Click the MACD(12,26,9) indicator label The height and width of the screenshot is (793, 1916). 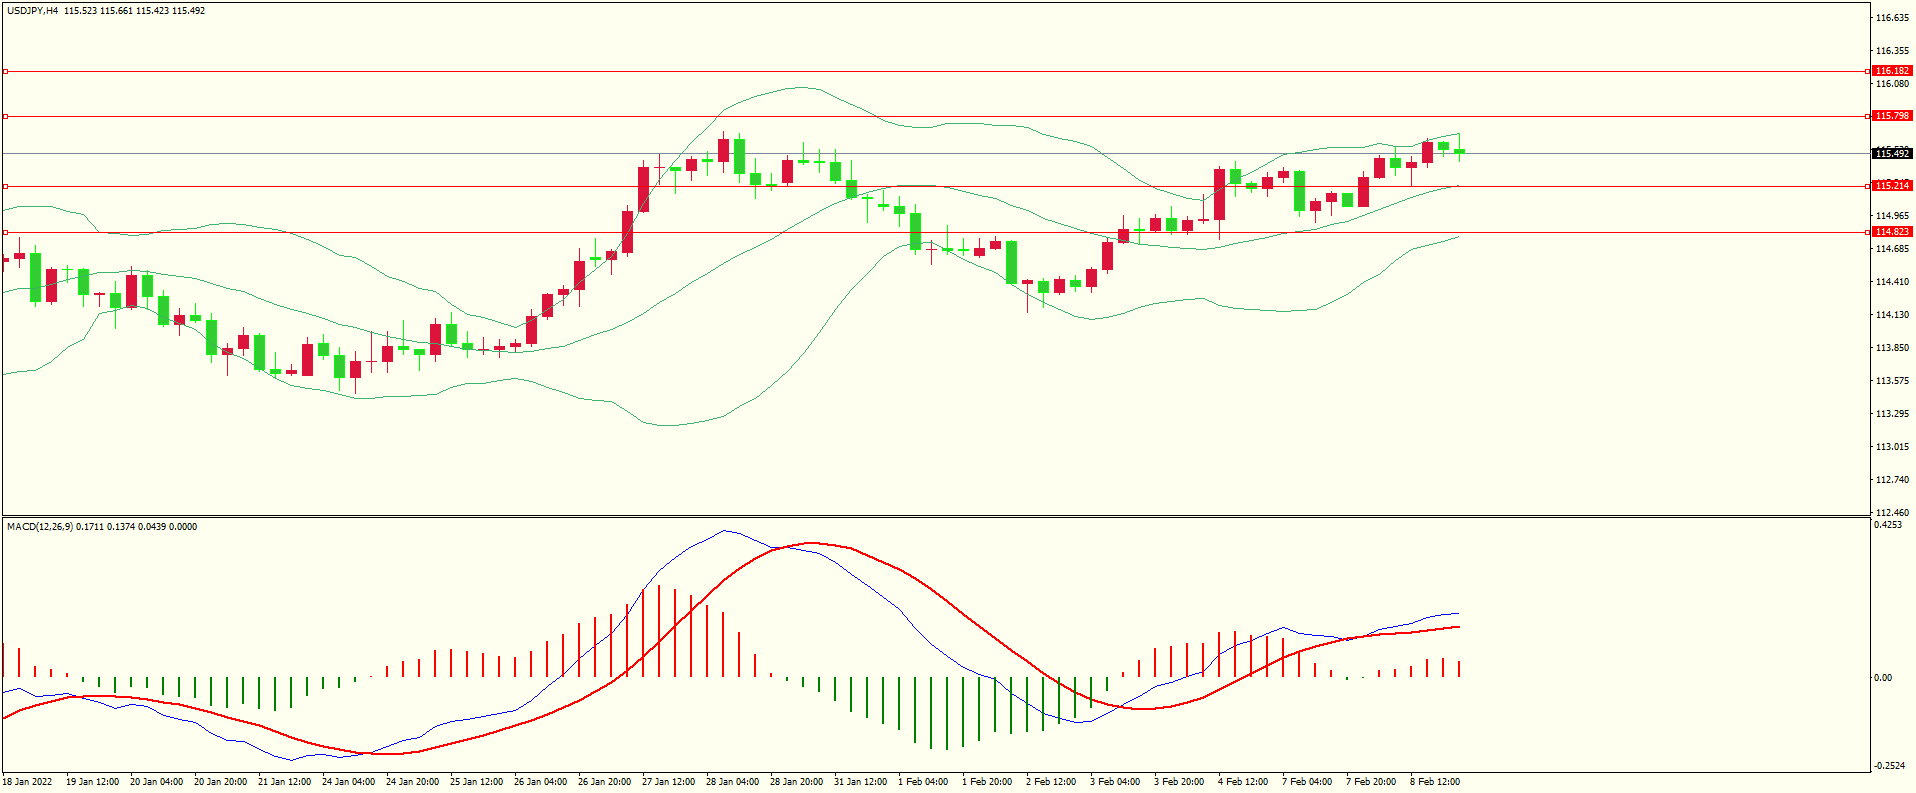40,527
